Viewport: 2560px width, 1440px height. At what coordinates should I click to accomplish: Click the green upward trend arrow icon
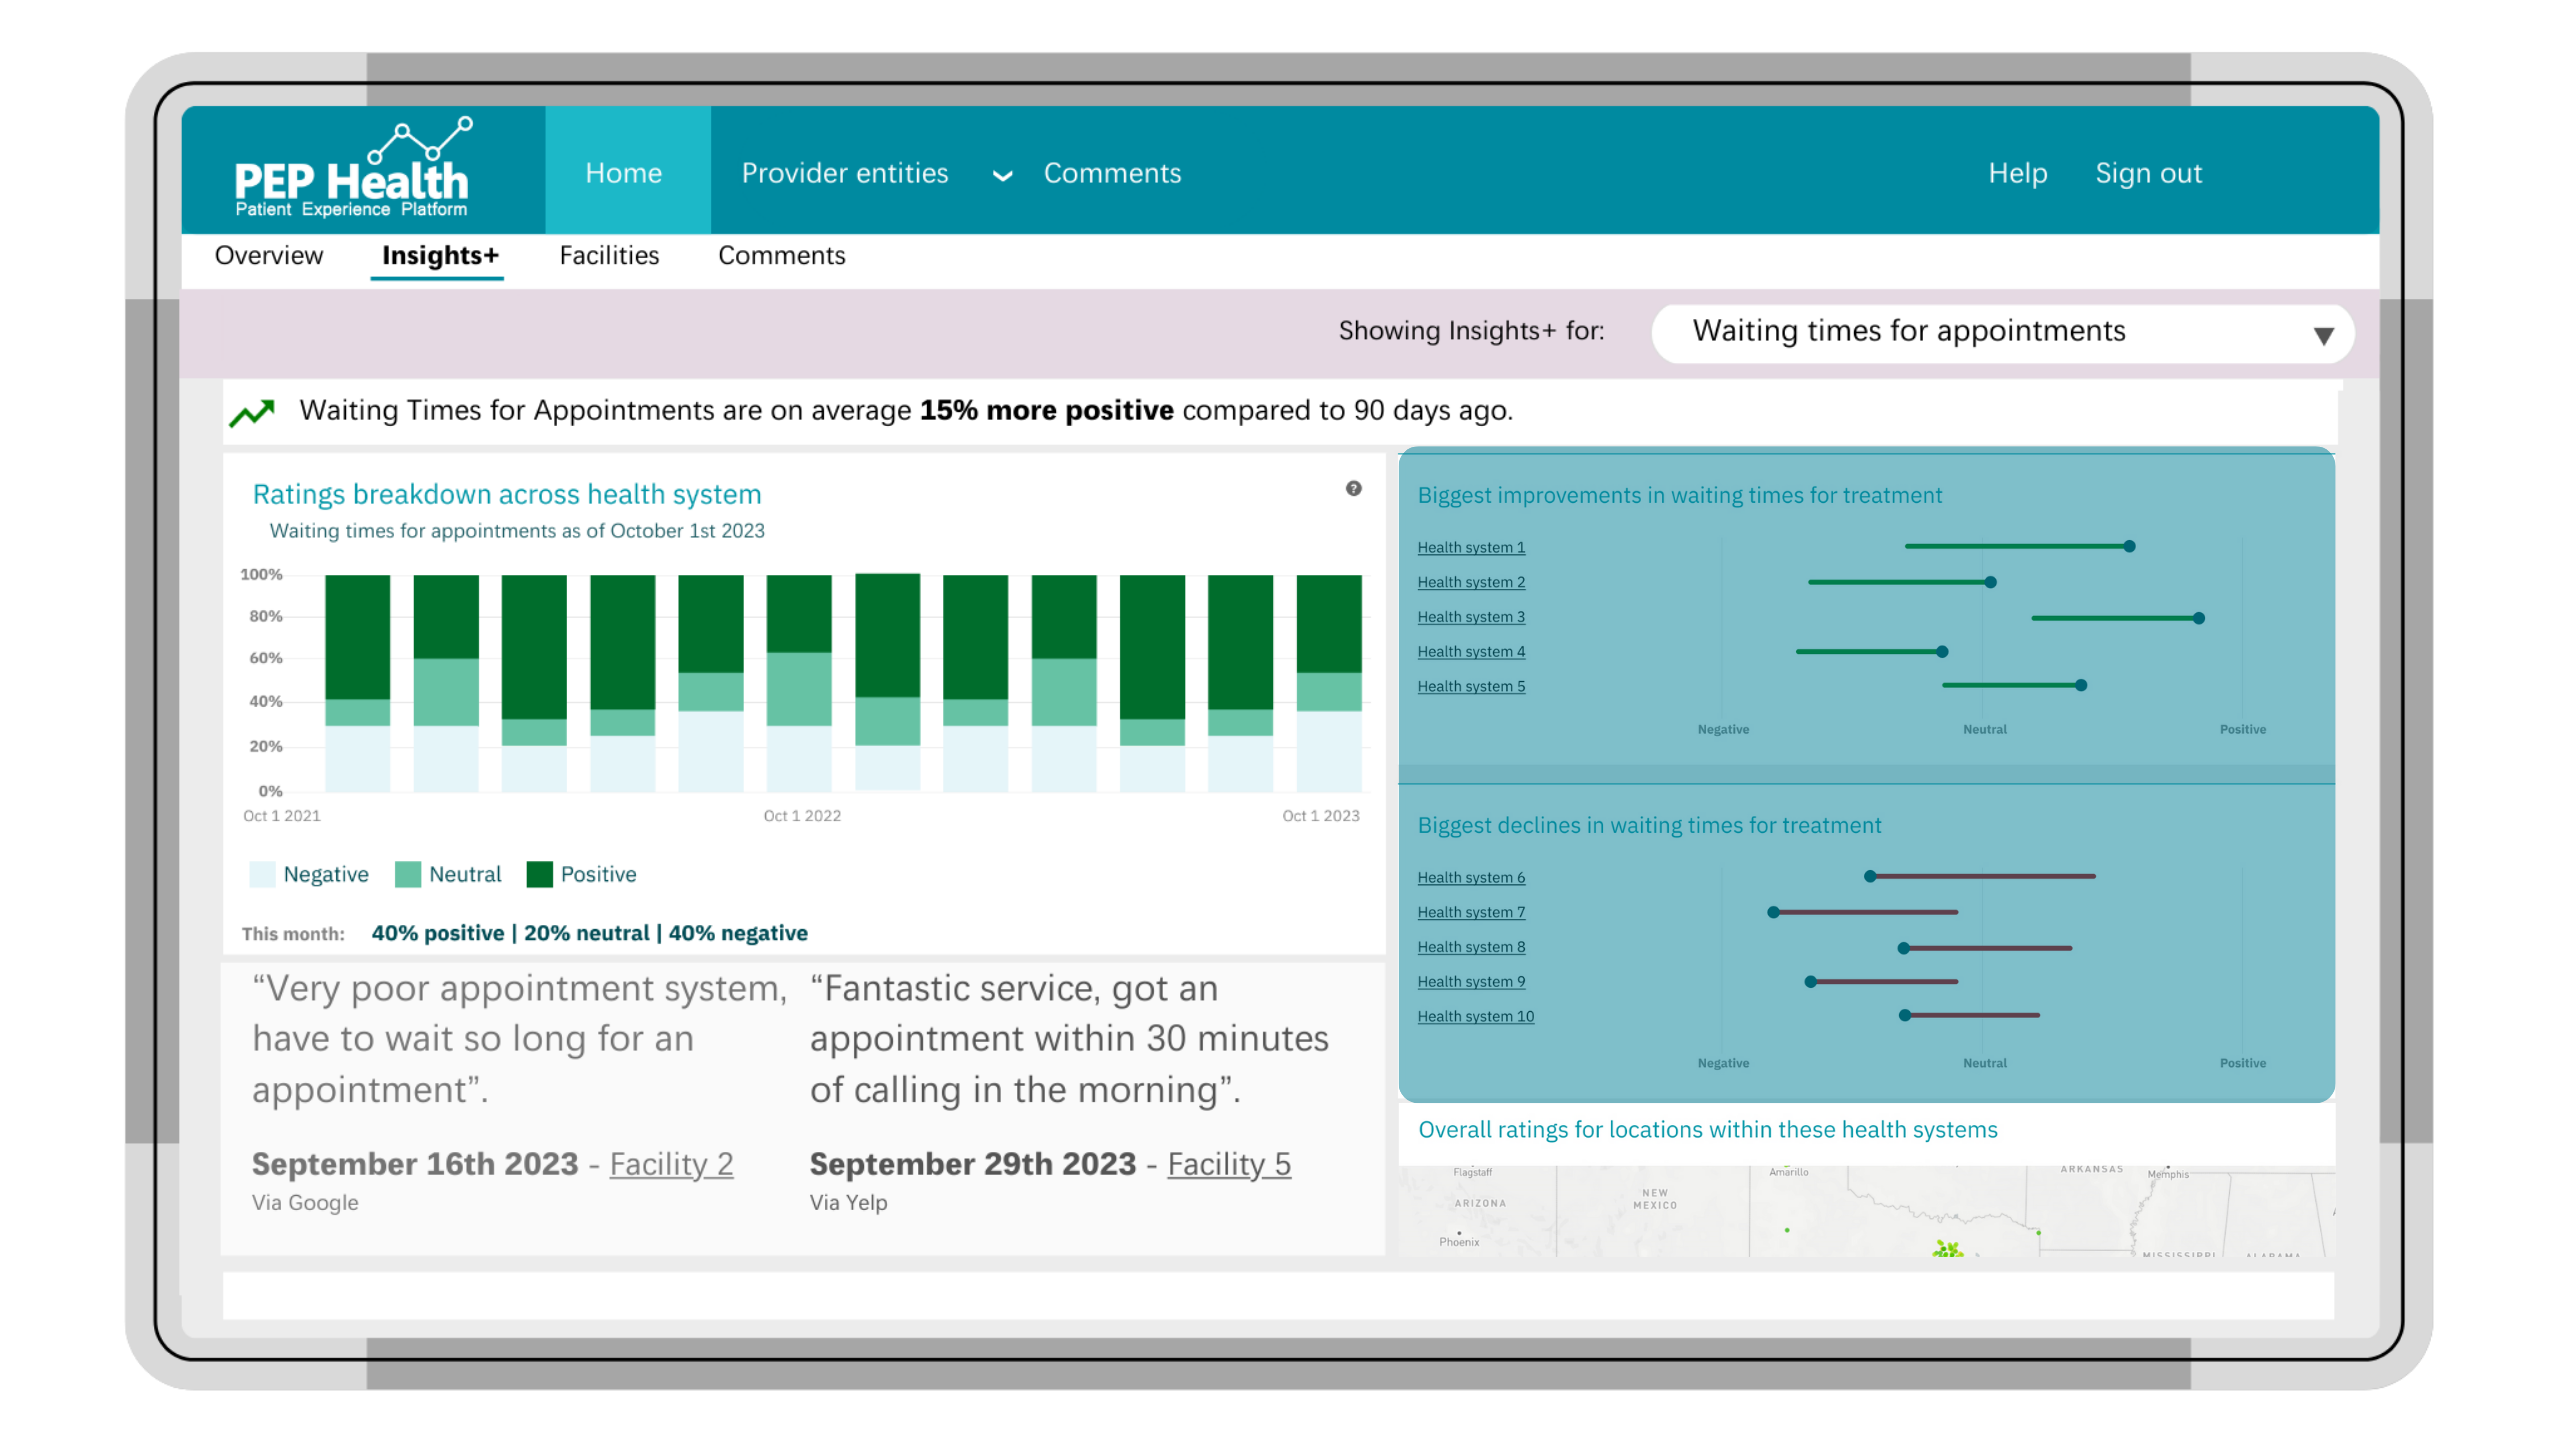pos(252,412)
